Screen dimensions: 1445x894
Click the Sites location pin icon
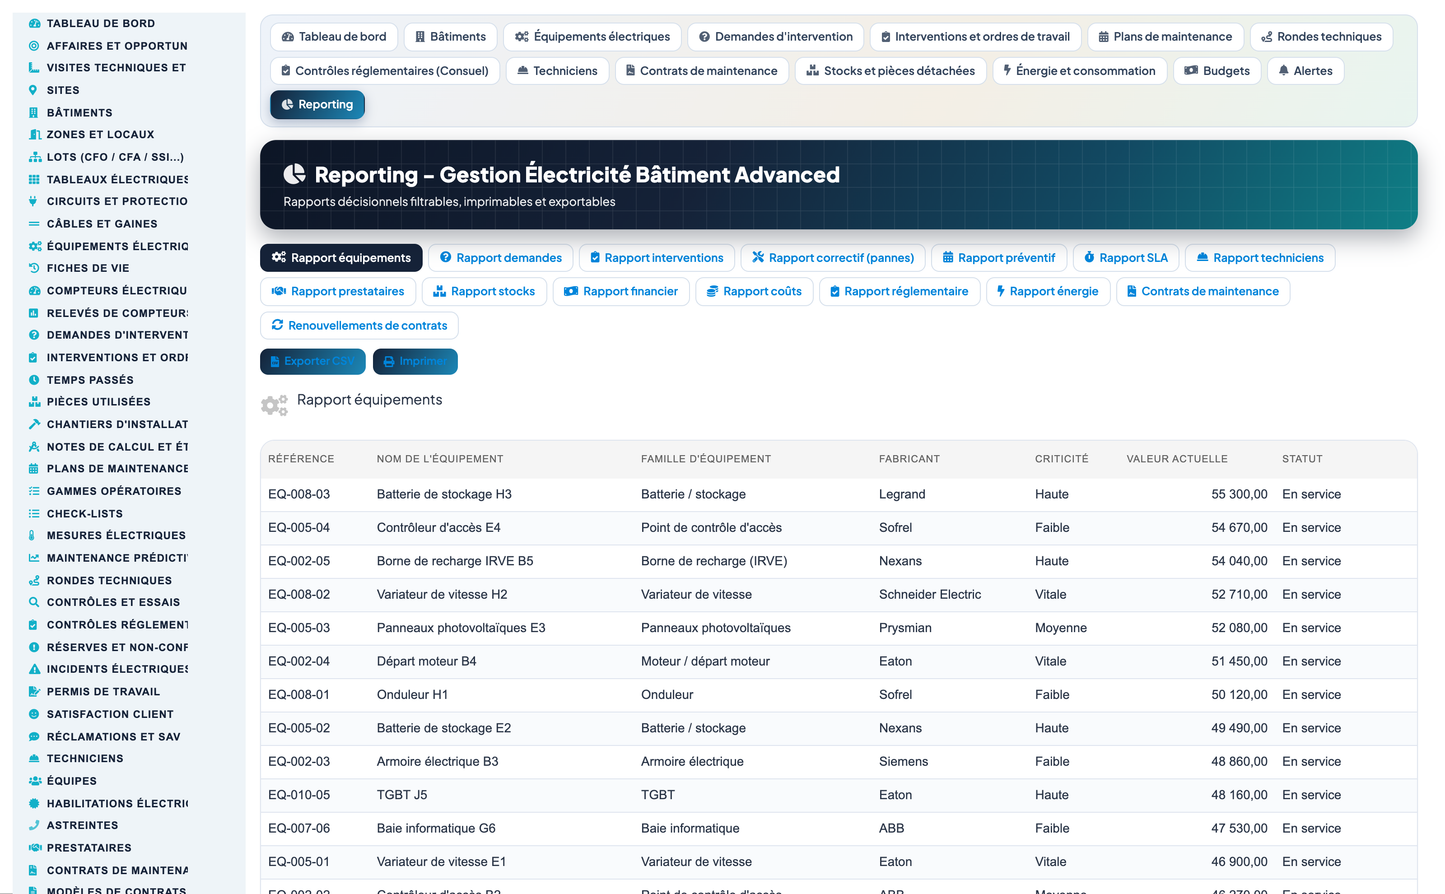tap(33, 90)
